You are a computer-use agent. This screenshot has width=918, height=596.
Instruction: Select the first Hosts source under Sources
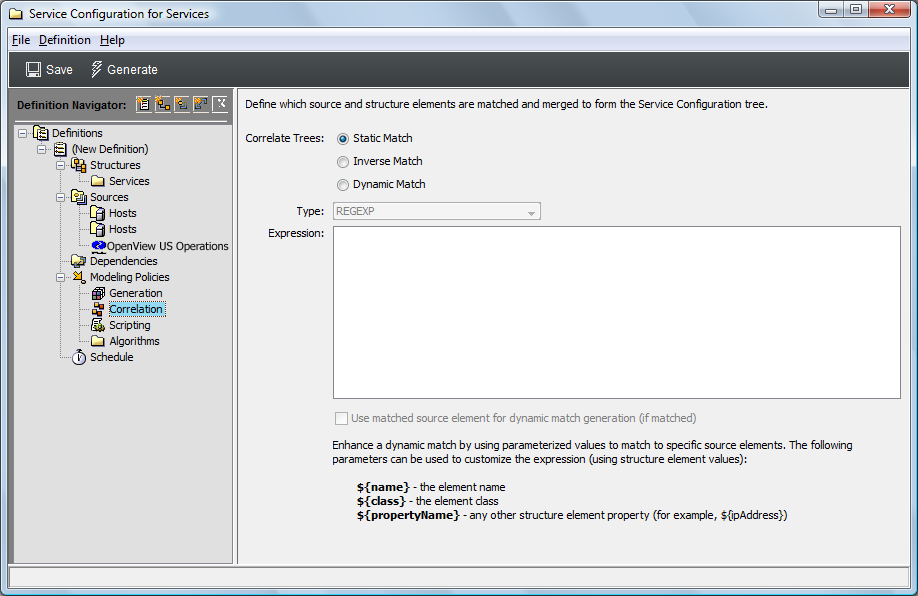point(122,213)
